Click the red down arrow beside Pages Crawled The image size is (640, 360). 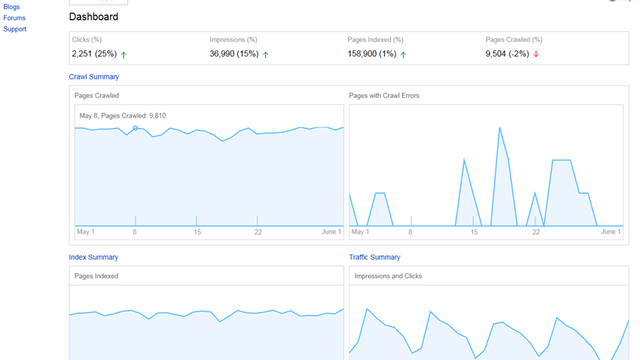[x=536, y=54]
